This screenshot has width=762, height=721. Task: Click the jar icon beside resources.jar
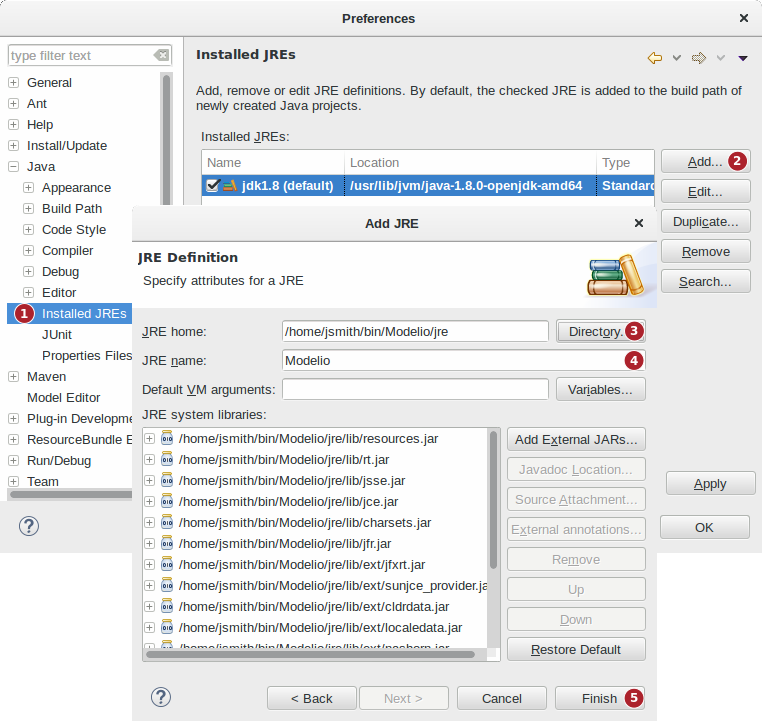(x=167, y=439)
